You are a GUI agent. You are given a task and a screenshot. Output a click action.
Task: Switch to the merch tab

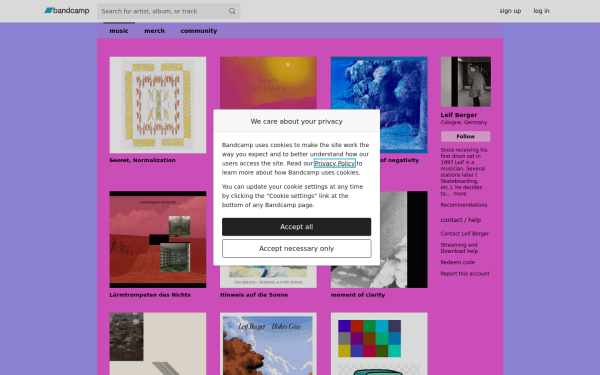pyautogui.click(x=154, y=31)
